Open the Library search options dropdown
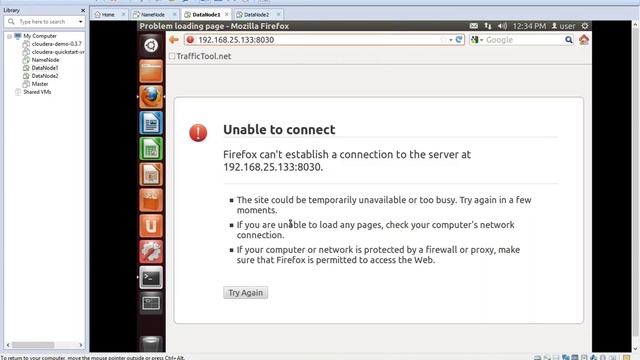The image size is (640, 360). pos(80,22)
